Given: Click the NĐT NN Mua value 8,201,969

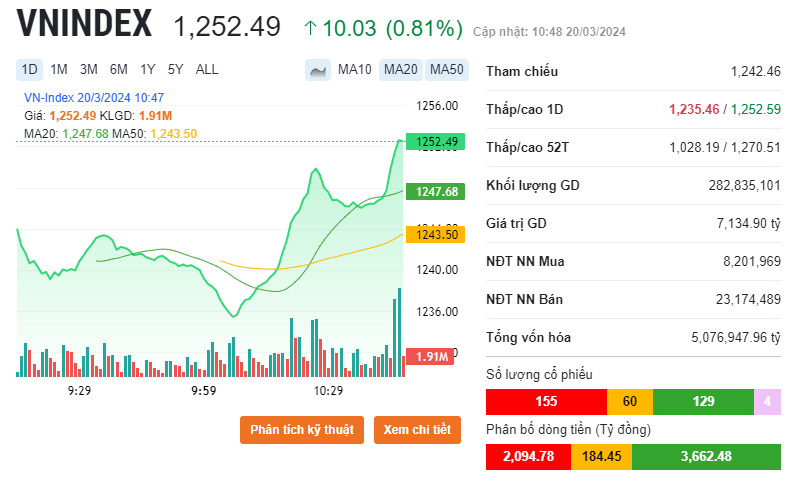Looking at the screenshot, I should 752,262.
